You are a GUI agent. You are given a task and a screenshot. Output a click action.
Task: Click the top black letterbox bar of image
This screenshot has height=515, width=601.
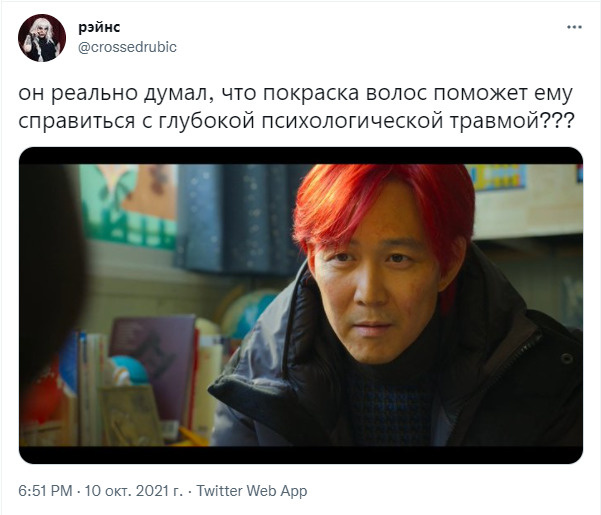(x=301, y=156)
